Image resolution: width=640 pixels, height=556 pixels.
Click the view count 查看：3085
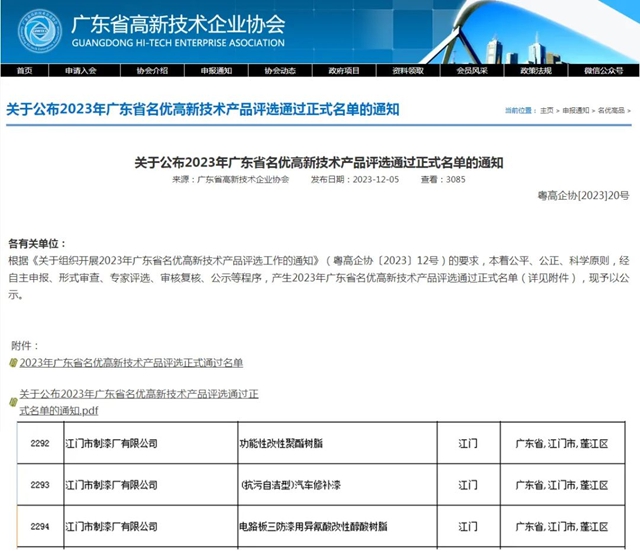[443, 179]
